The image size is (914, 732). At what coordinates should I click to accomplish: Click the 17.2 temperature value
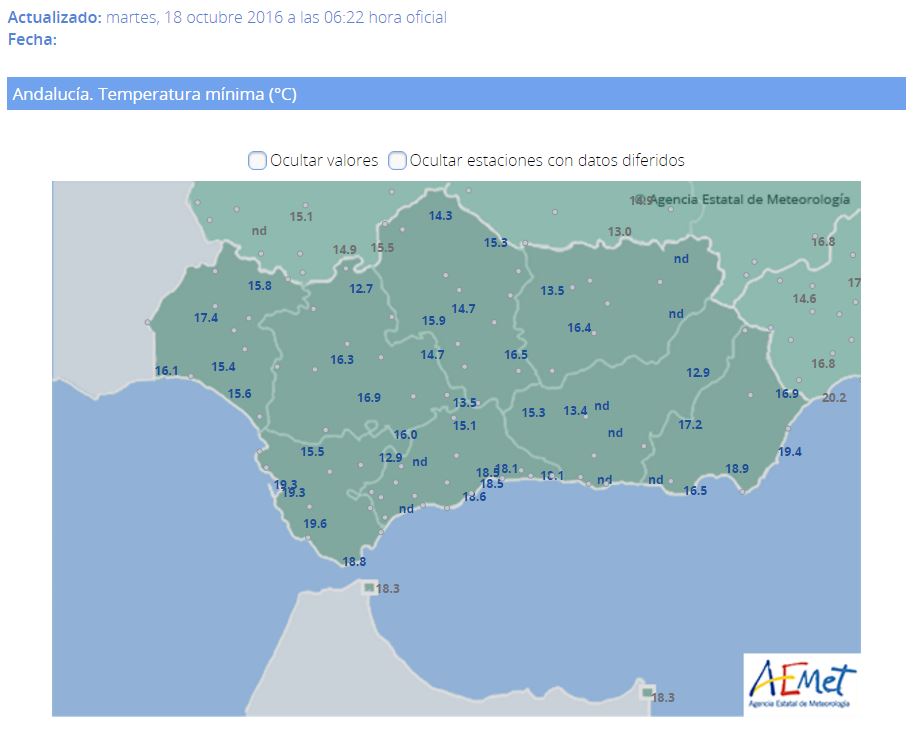pos(690,425)
